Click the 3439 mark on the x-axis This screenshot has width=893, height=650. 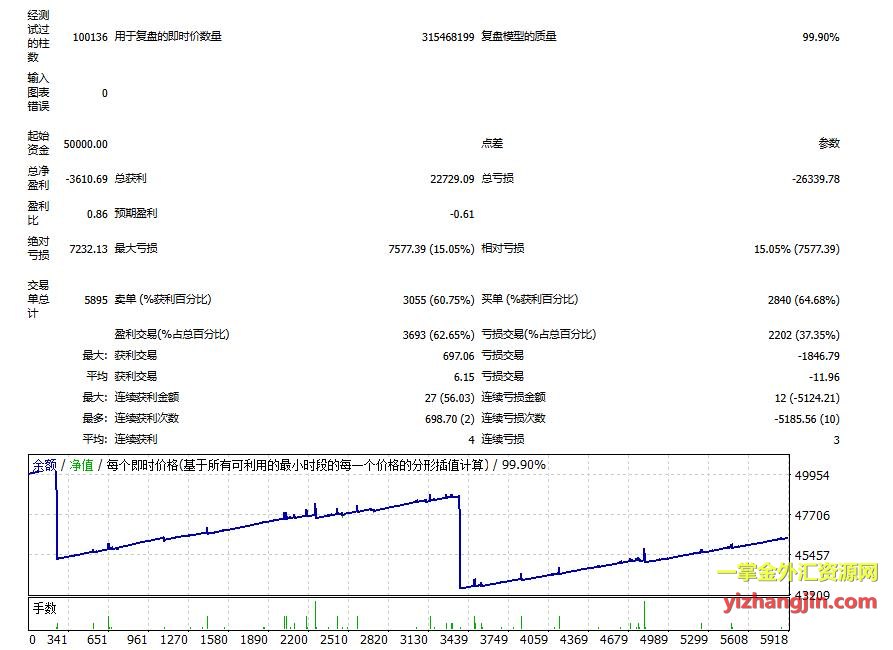[455, 639]
